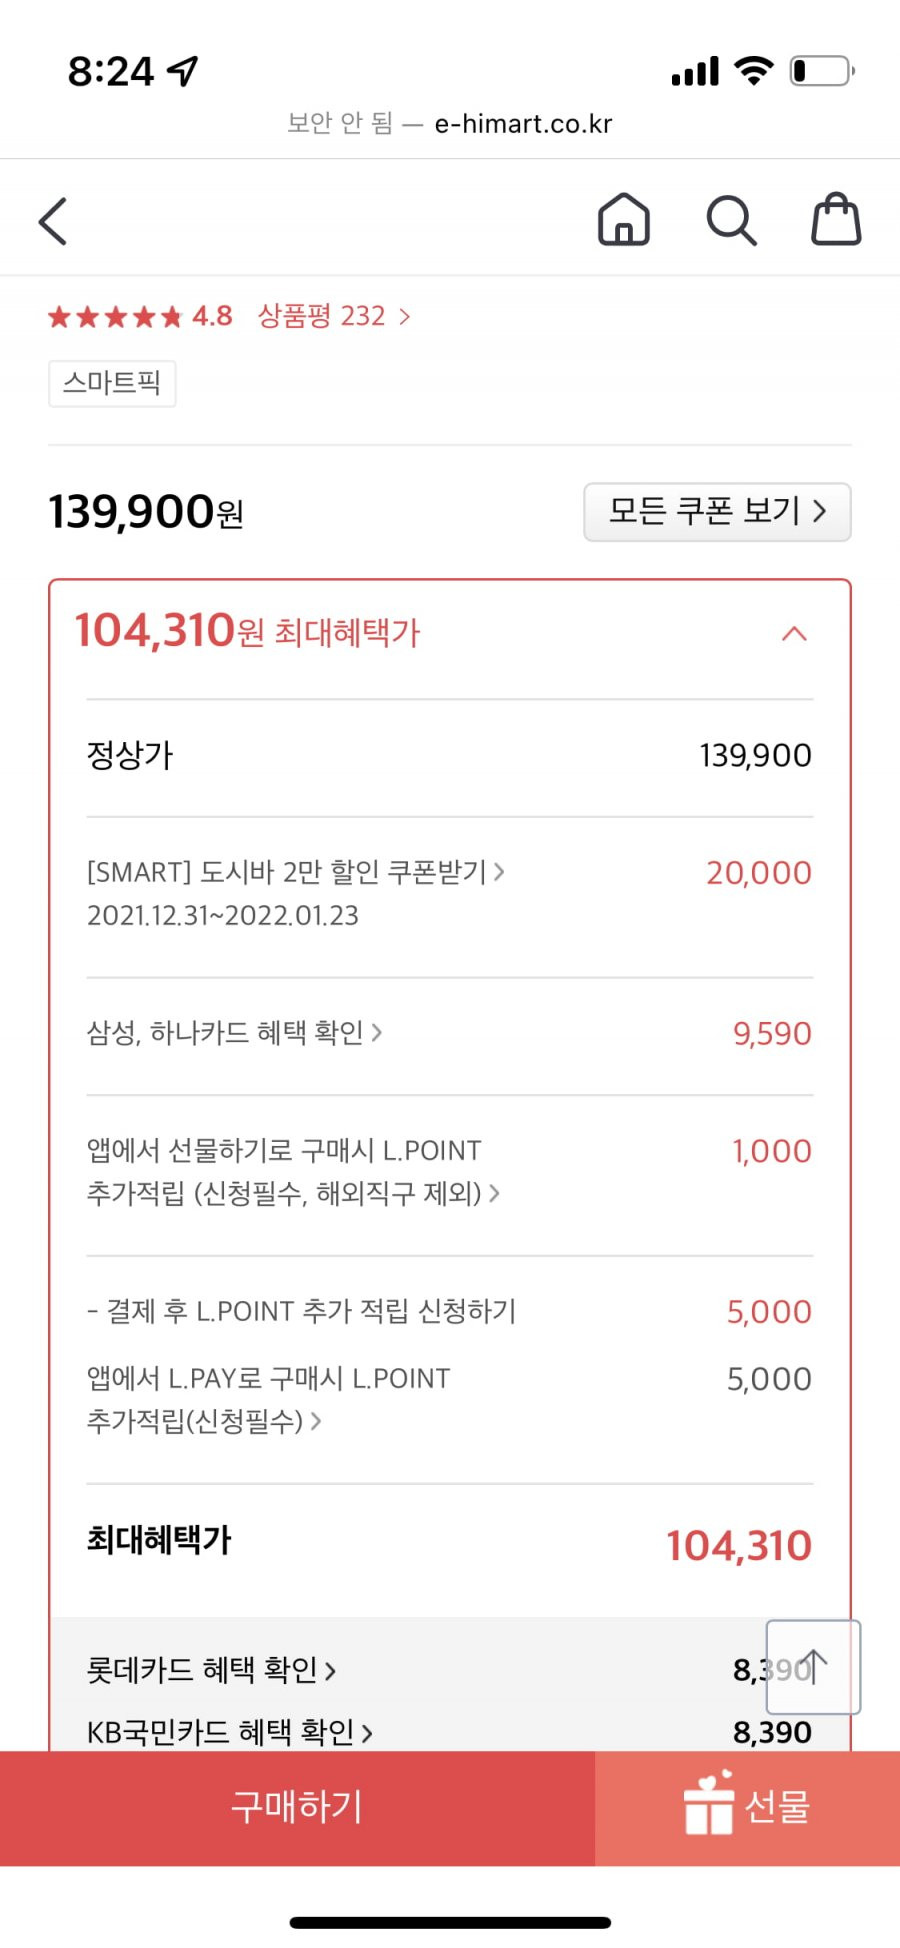This screenshot has height=1948, width=900.
Task: Tap the 구매하기 purchase button
Action: [297, 1807]
